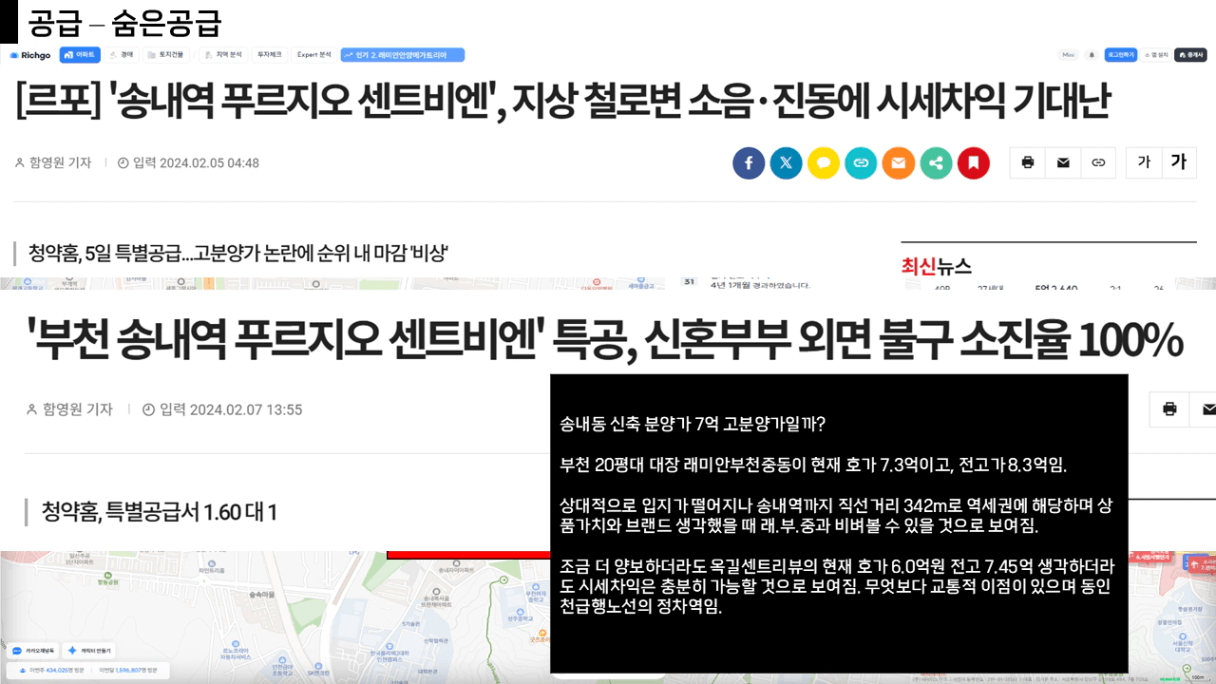Select the 아파트 tab in Richgo

click(x=80, y=55)
